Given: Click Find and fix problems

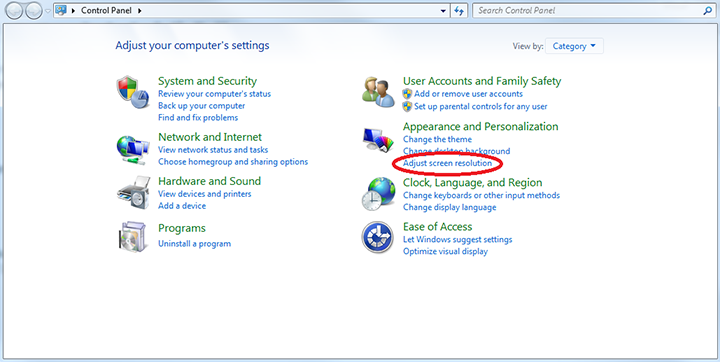Looking at the screenshot, I should 198,118.
